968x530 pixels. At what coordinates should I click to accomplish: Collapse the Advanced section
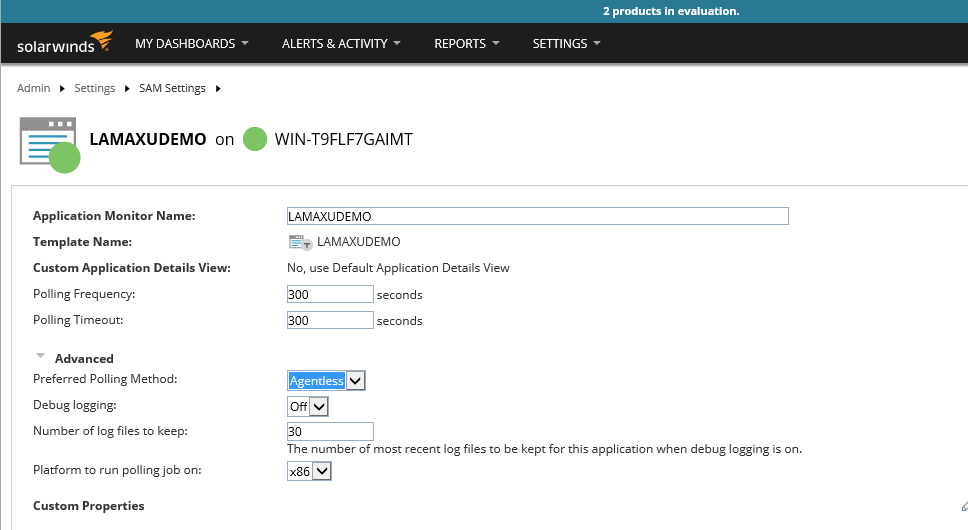click(x=41, y=357)
